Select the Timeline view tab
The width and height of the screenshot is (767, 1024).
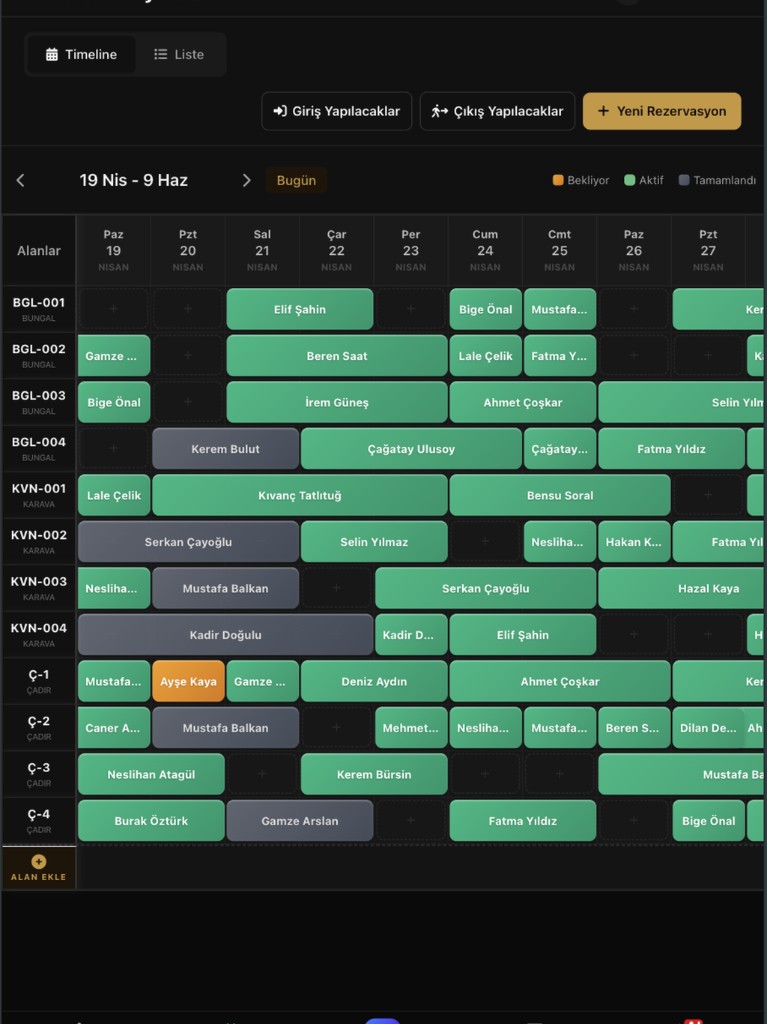[82, 54]
